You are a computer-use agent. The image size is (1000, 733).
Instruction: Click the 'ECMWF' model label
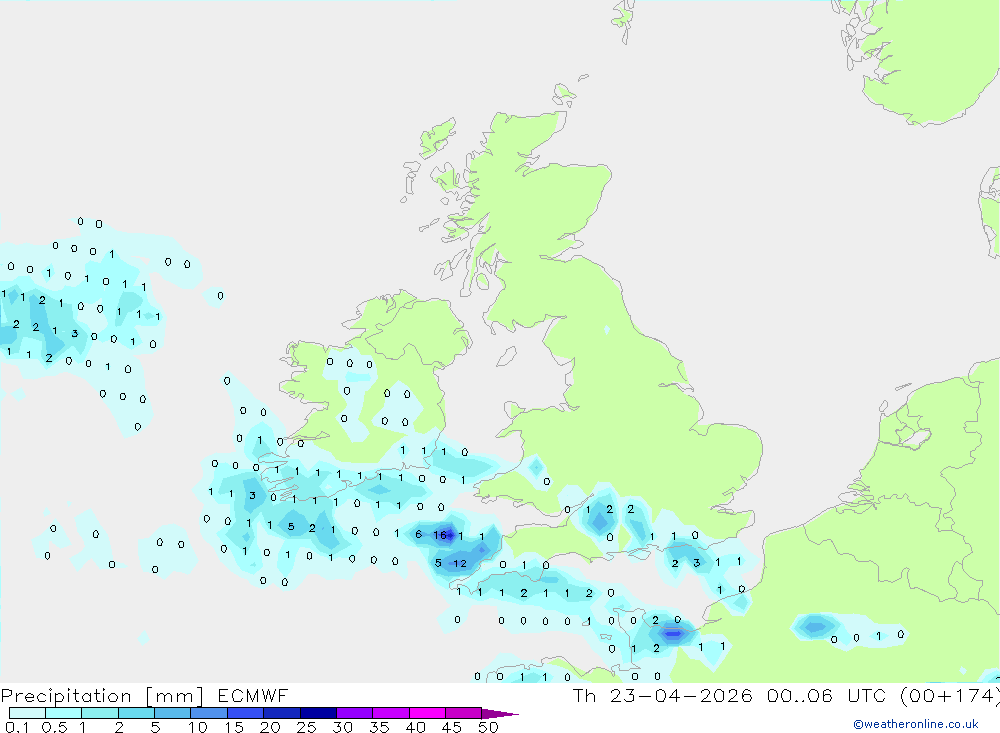point(253,695)
